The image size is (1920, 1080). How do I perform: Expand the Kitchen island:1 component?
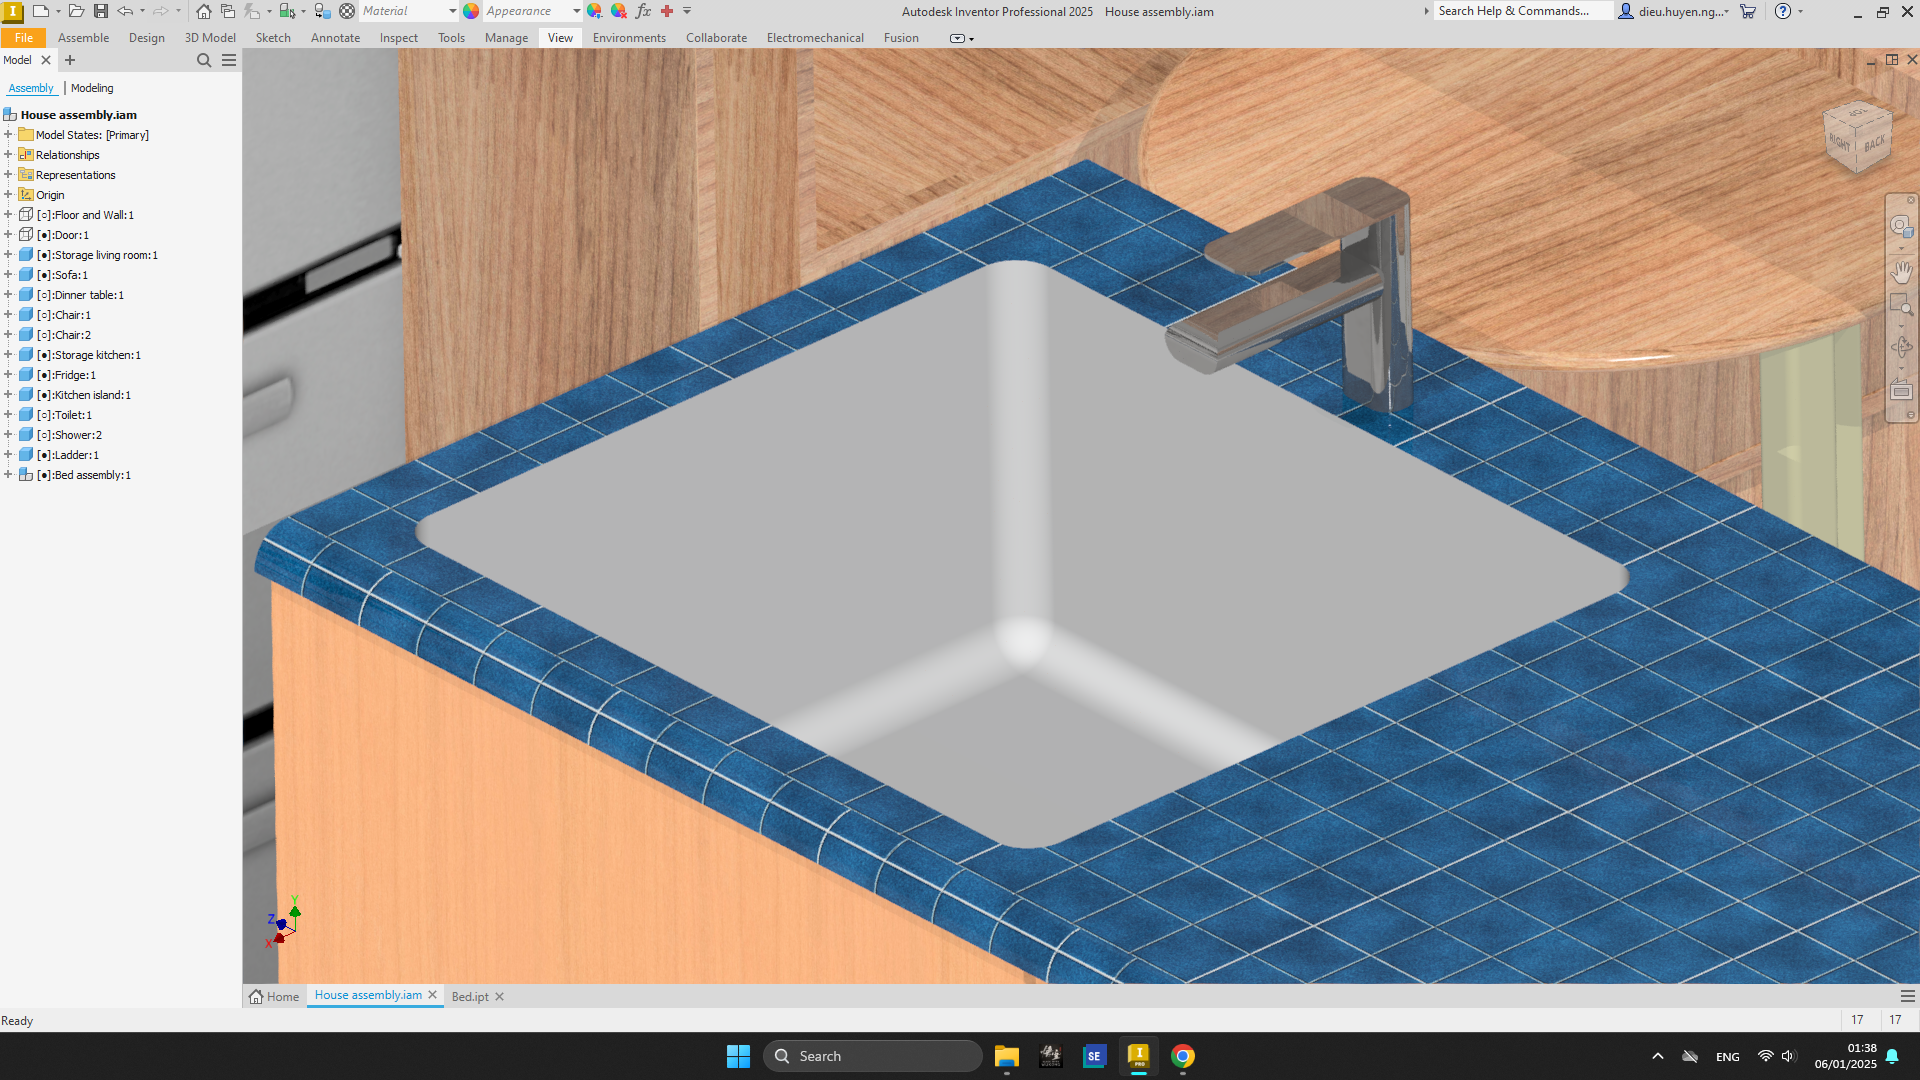click(8, 395)
